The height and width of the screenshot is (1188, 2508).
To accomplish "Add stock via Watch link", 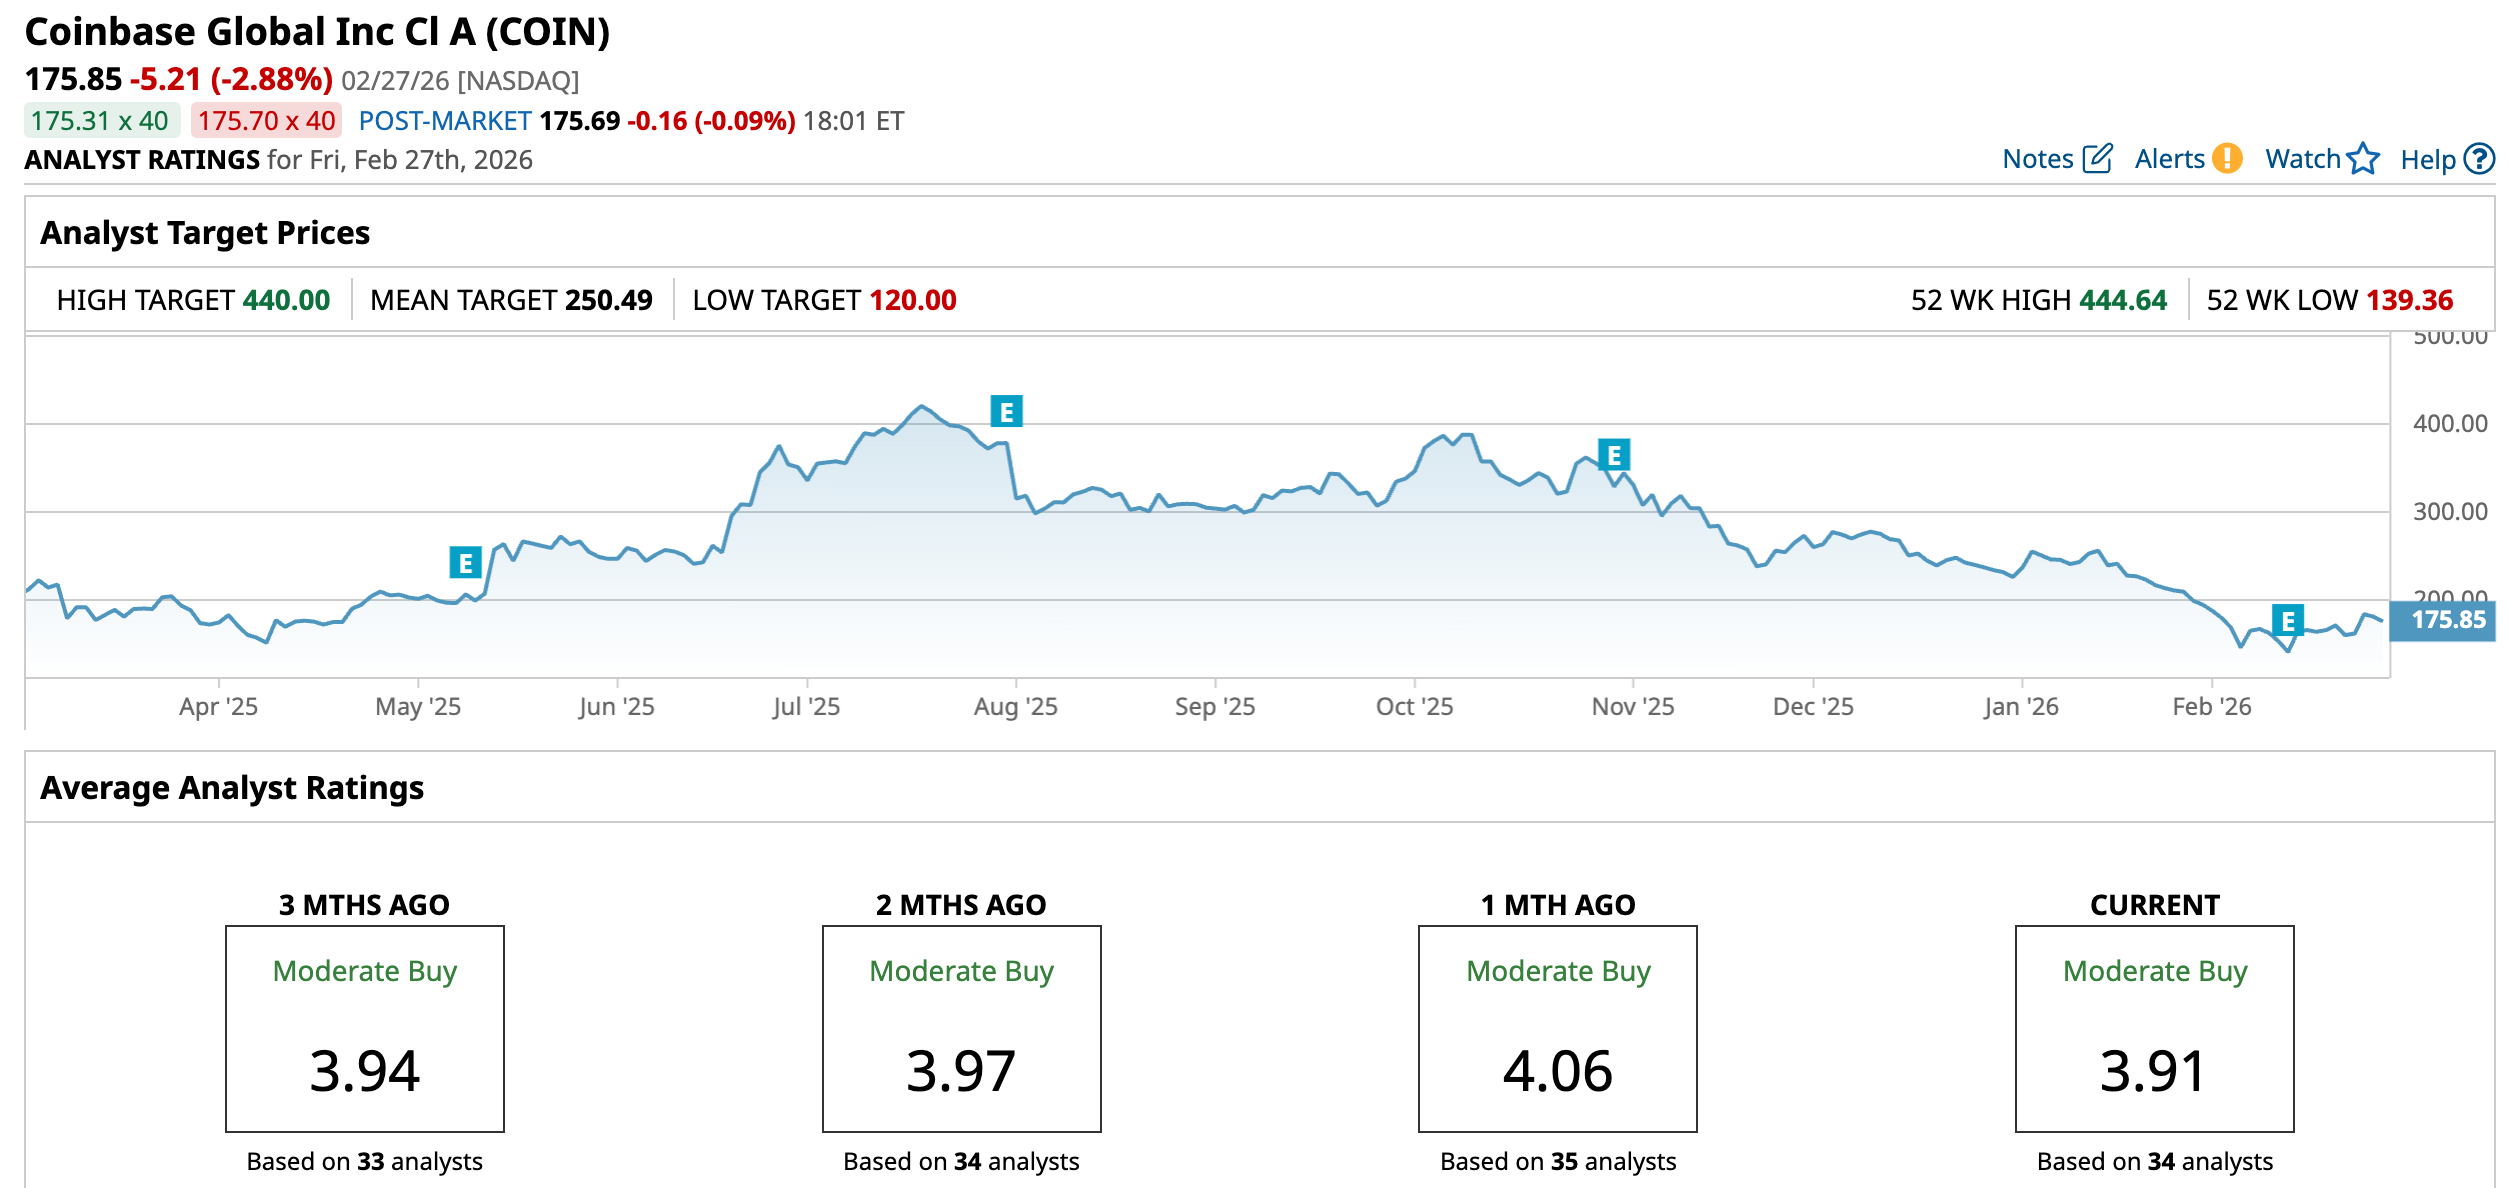I will (x=2302, y=159).
